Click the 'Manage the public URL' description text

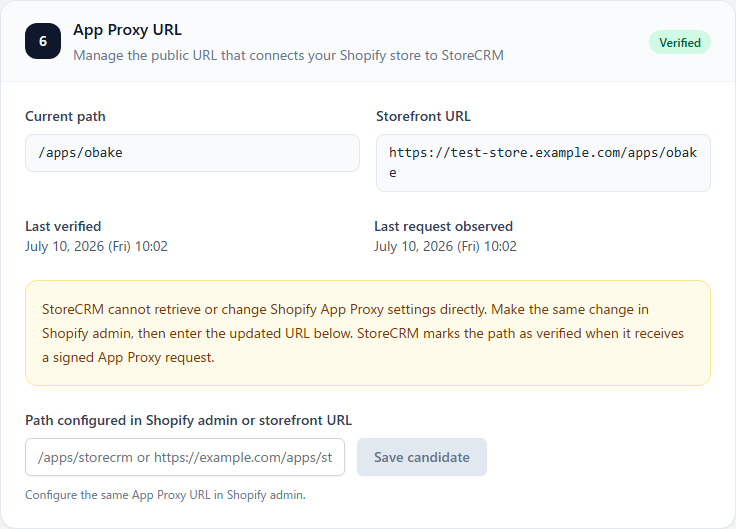pos(288,55)
